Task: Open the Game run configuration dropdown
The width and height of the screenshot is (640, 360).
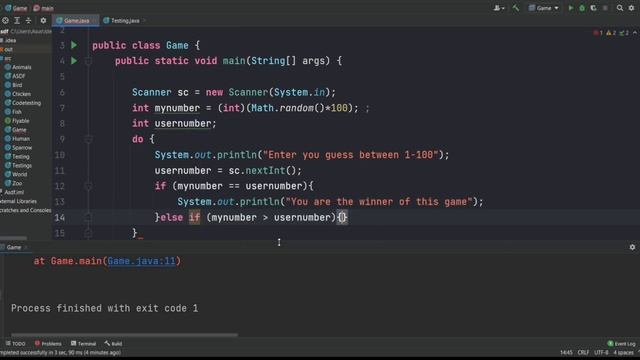Action: [x=544, y=8]
